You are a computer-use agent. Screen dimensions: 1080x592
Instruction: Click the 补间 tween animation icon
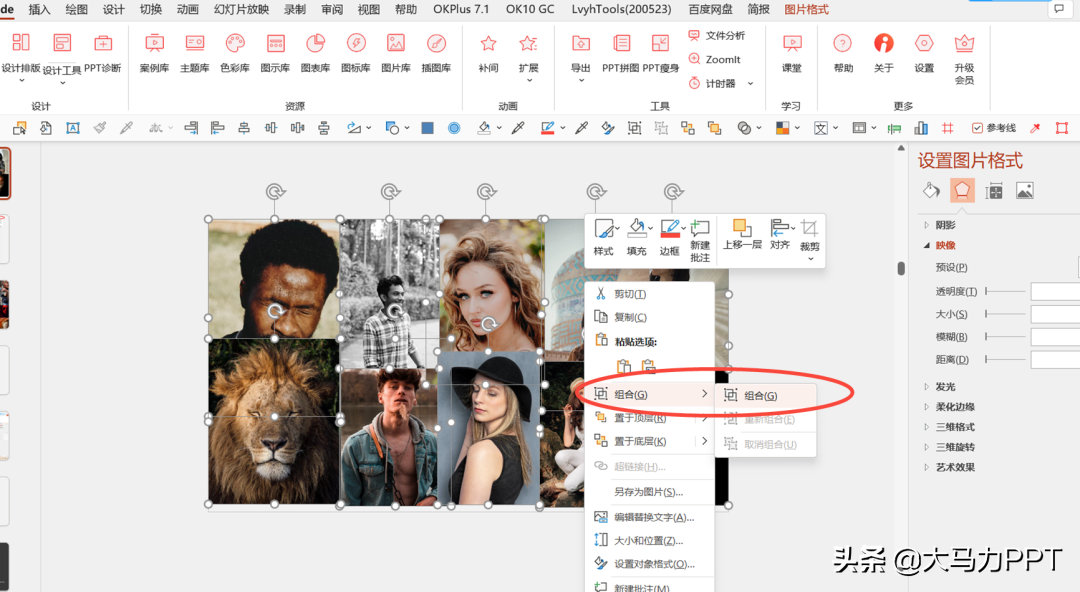click(488, 44)
